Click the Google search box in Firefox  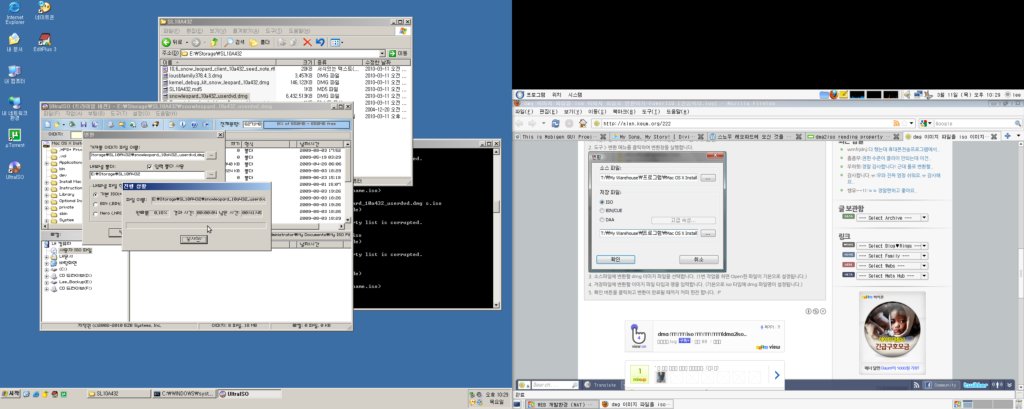click(x=968, y=123)
